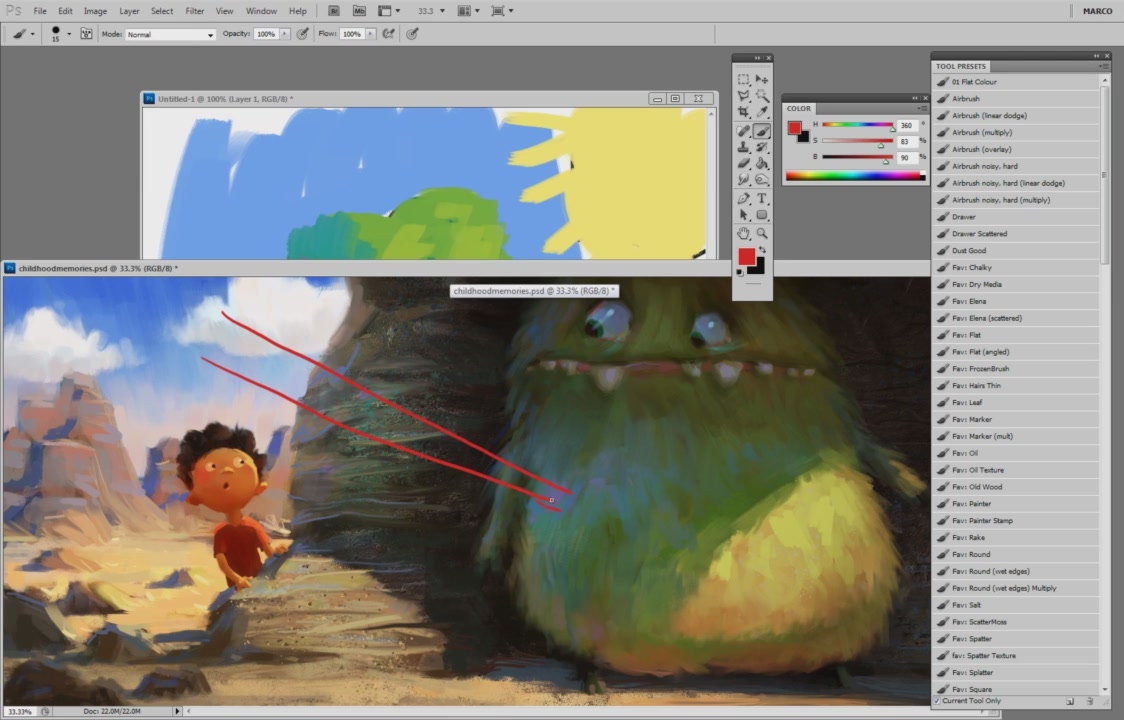Click the Opacity value field
Screen dimensions: 1124x720
(266, 34)
